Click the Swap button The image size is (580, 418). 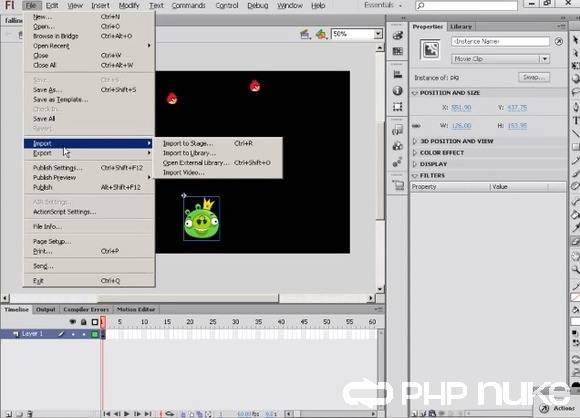(x=534, y=77)
